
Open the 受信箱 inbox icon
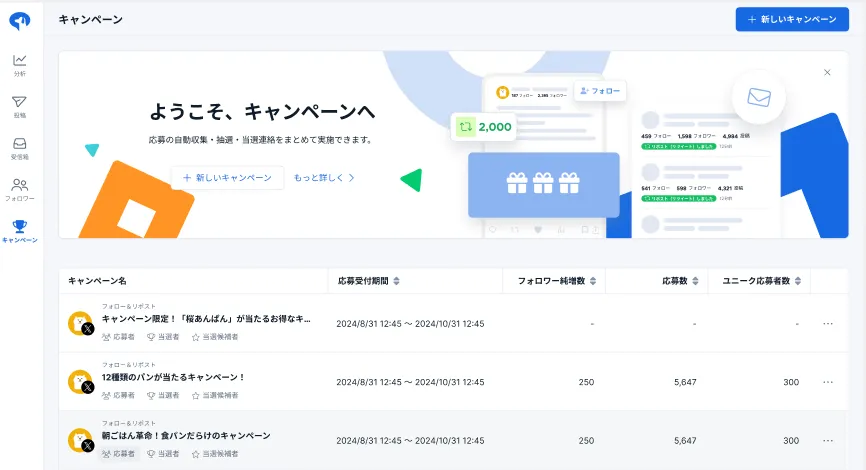[20, 144]
